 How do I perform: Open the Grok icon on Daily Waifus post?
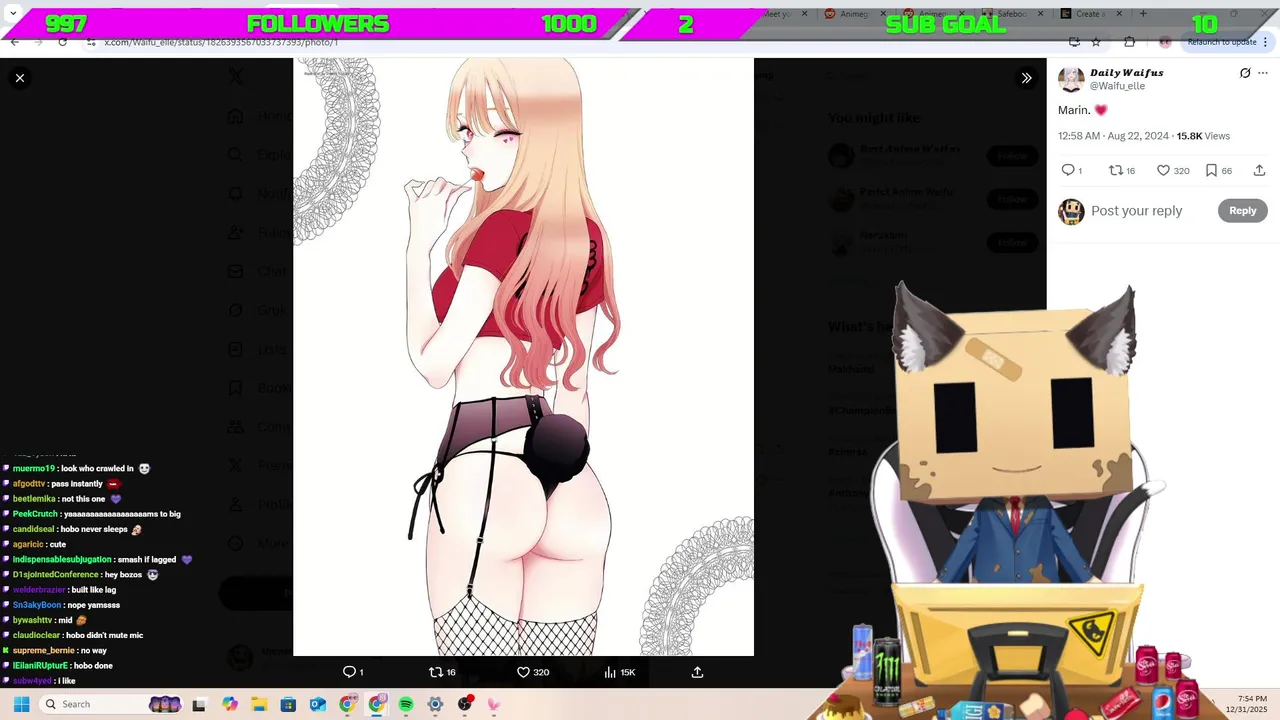pos(1245,73)
